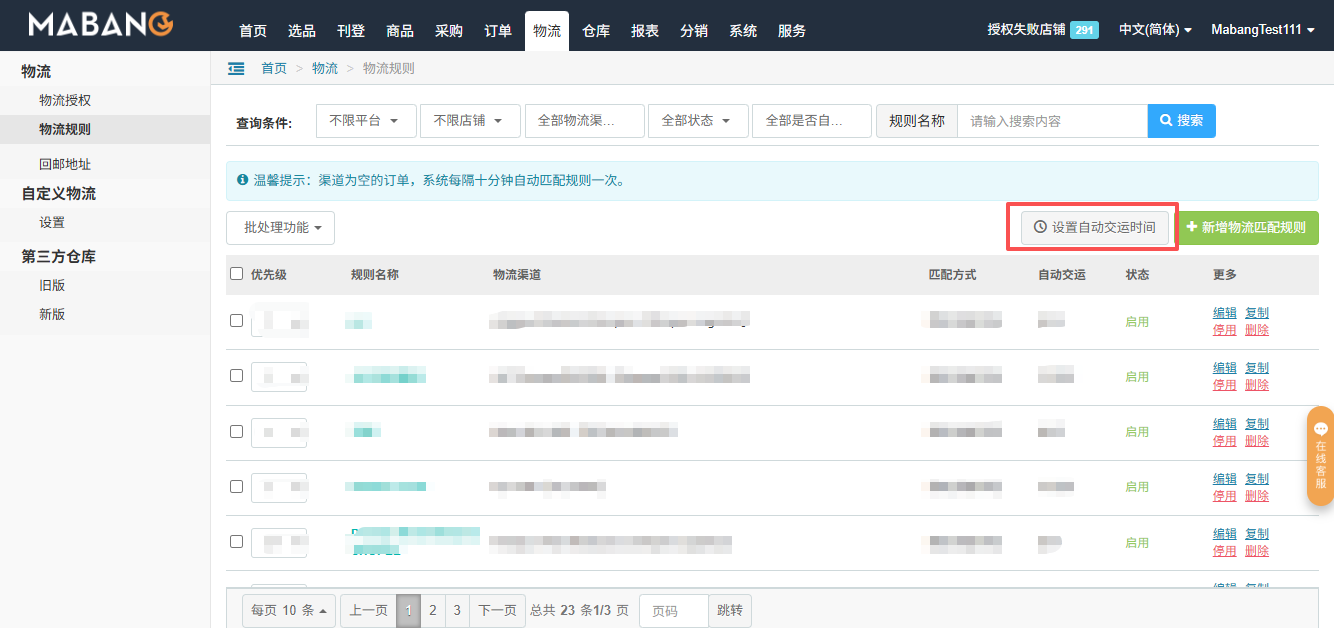The image size is (1334, 628).
Task: Click the 291 failed authorization stores badge
Action: click(1084, 30)
